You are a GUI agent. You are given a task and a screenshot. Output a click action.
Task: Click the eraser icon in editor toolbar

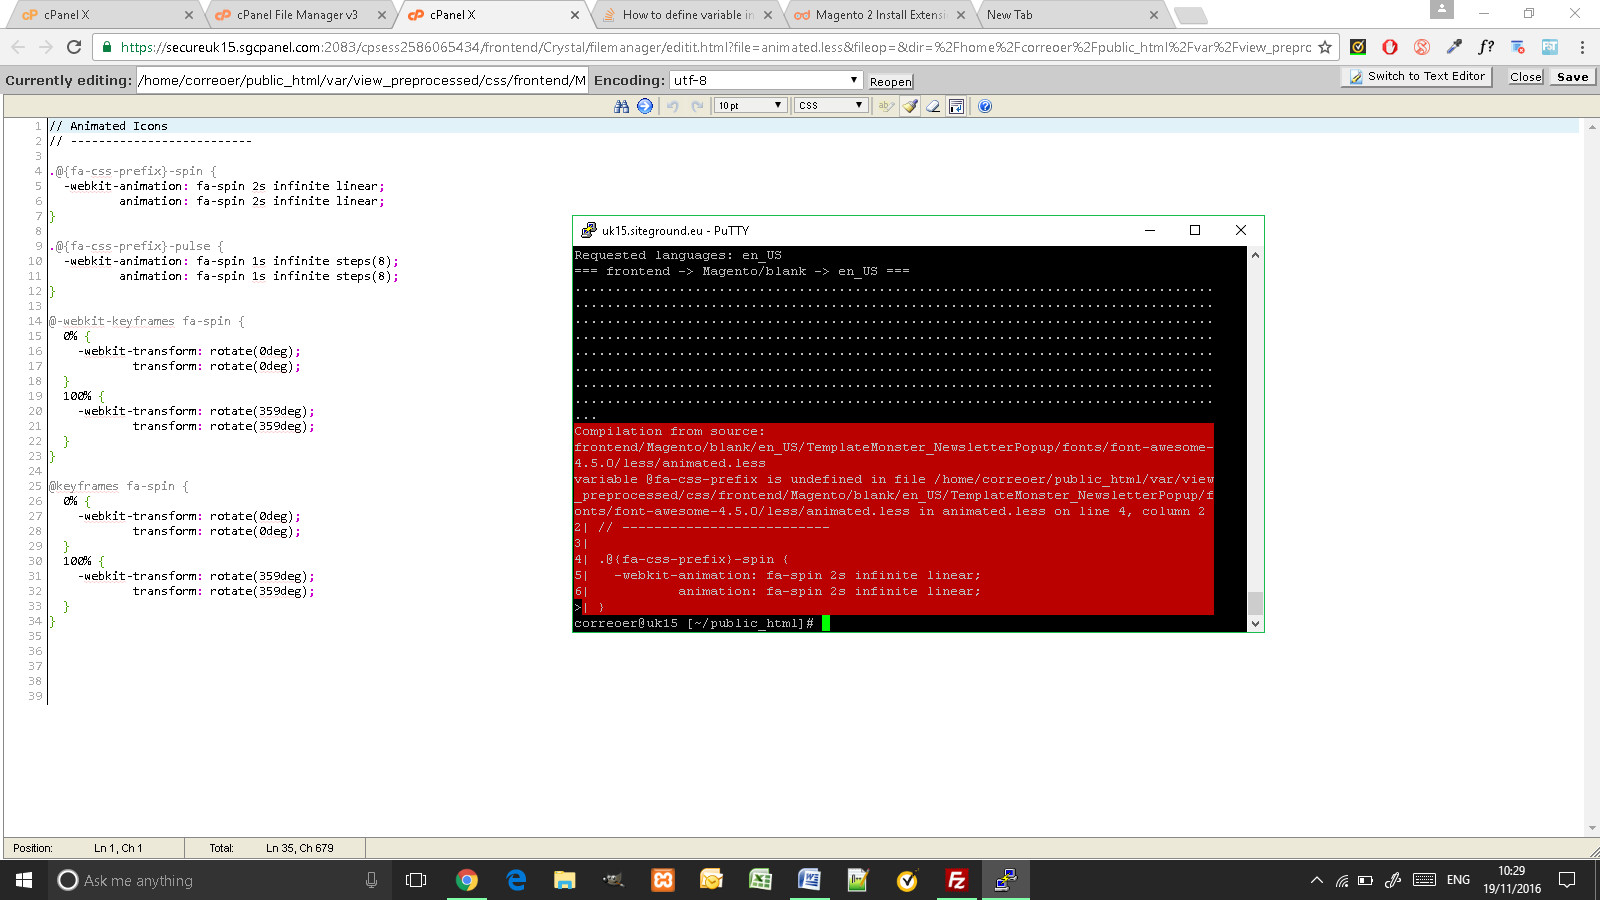click(933, 106)
